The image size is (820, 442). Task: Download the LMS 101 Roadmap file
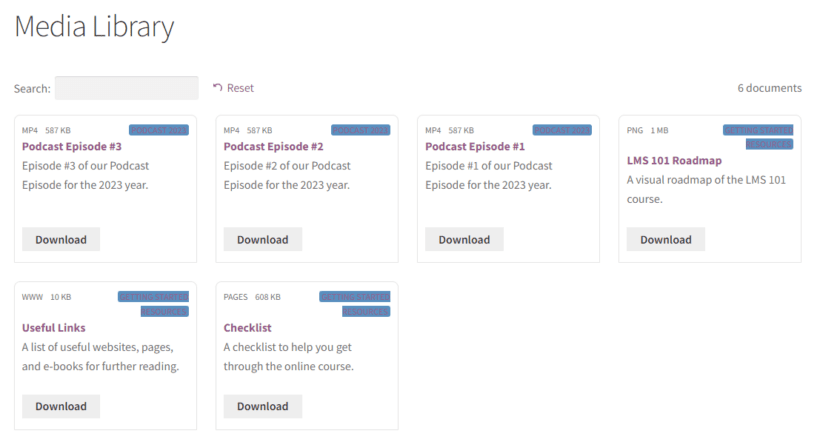click(x=666, y=240)
